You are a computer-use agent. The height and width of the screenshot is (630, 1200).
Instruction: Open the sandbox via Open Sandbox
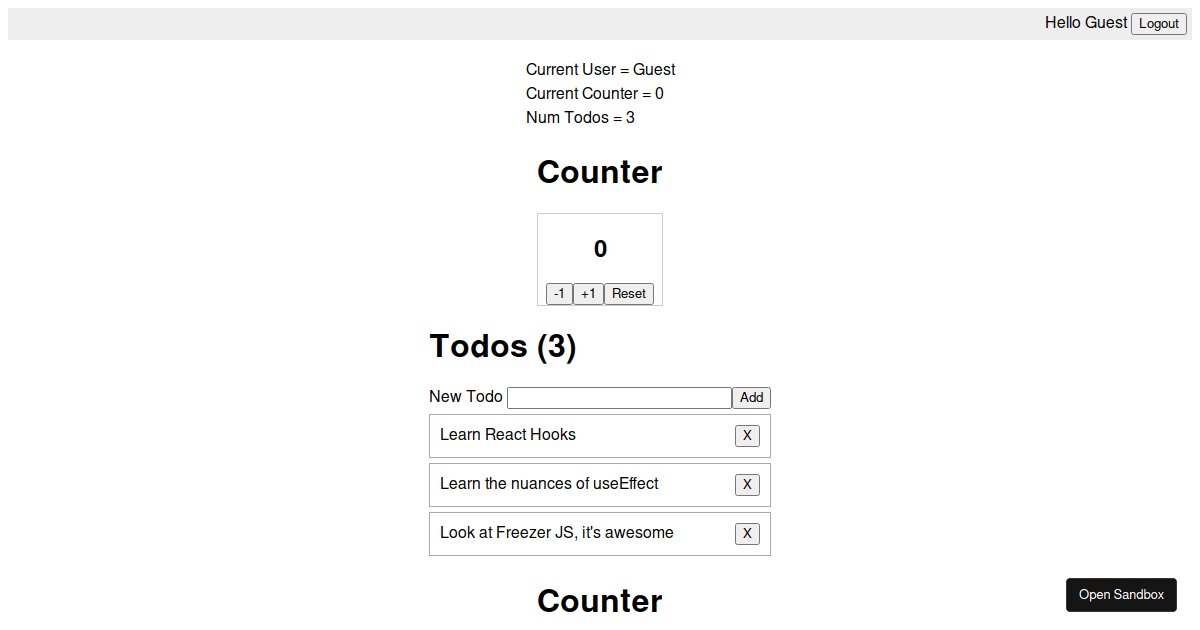pos(1121,595)
